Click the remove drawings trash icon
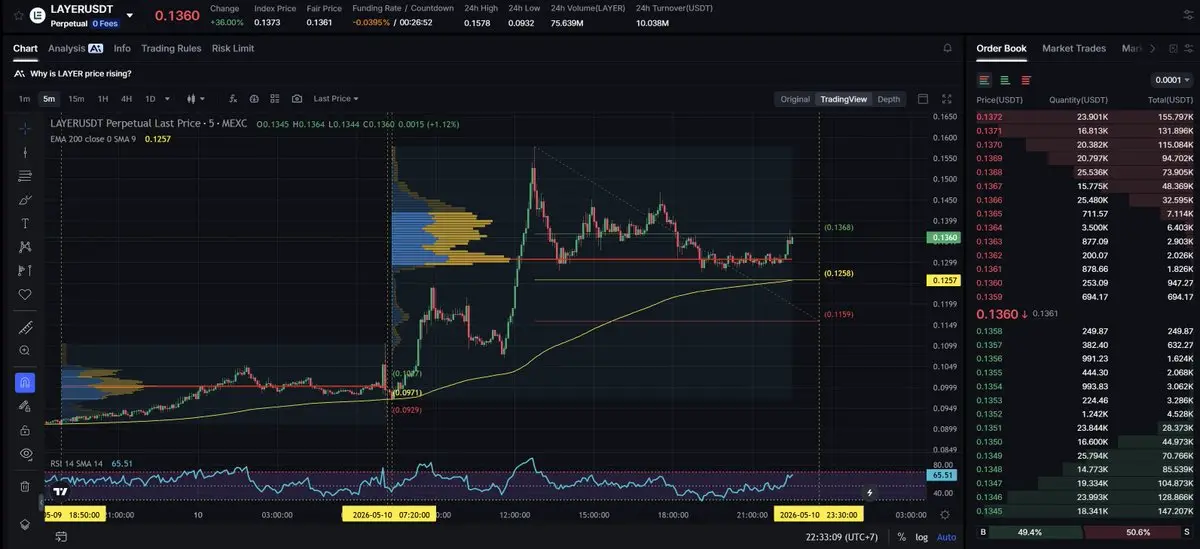 click(x=25, y=487)
